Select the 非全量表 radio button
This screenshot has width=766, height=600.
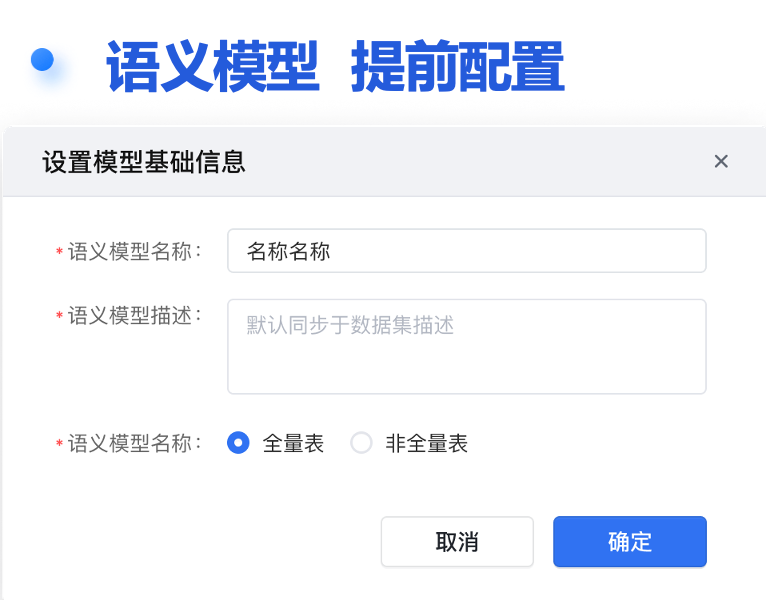[361, 443]
